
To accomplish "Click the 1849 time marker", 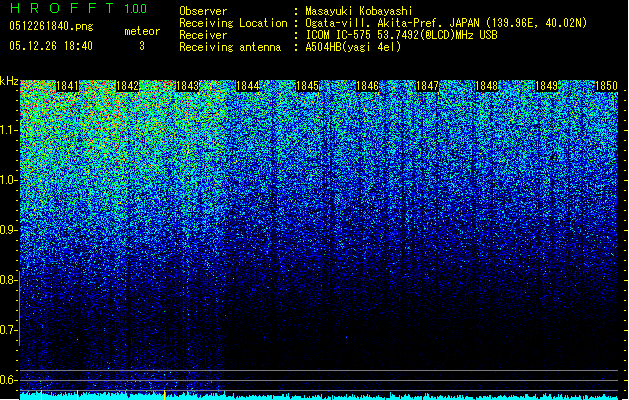I will [x=547, y=86].
